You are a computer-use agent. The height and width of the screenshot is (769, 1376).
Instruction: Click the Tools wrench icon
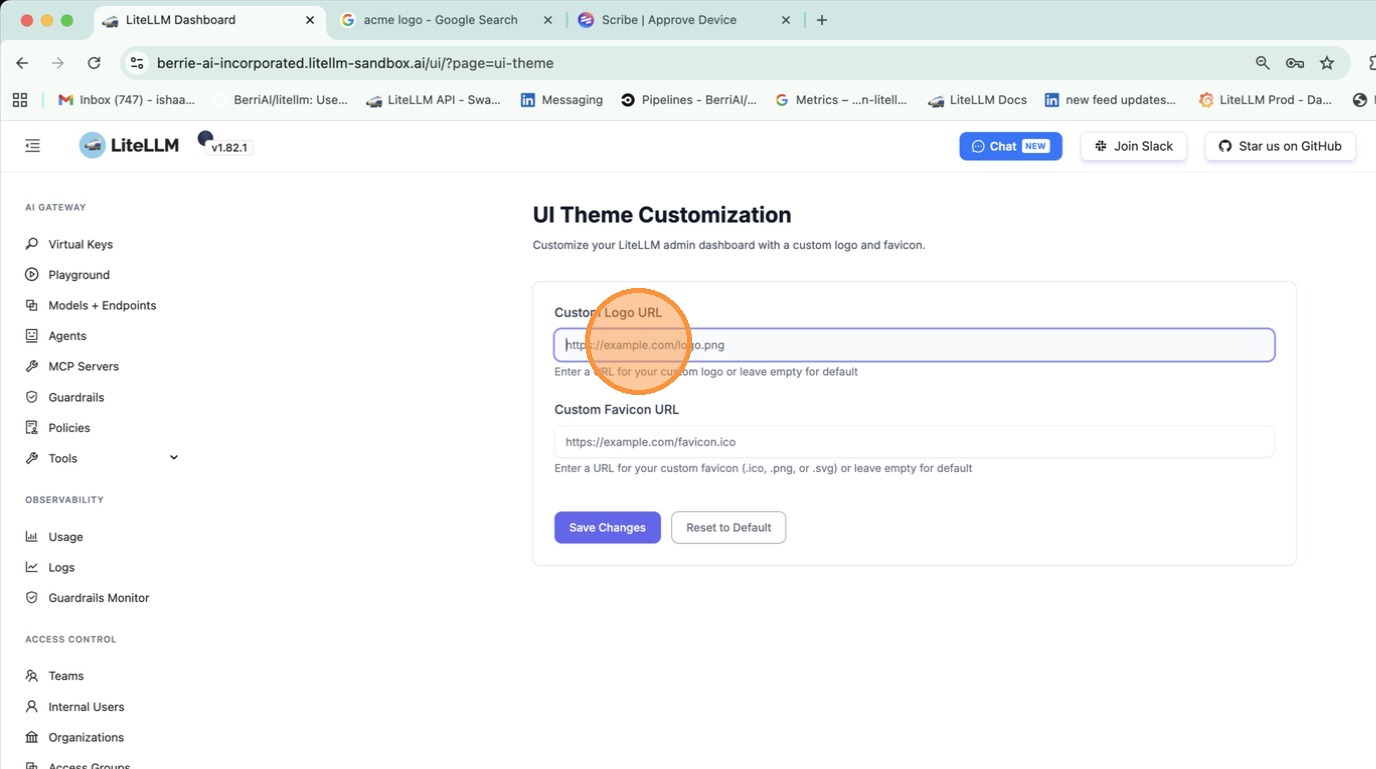click(x=32, y=458)
